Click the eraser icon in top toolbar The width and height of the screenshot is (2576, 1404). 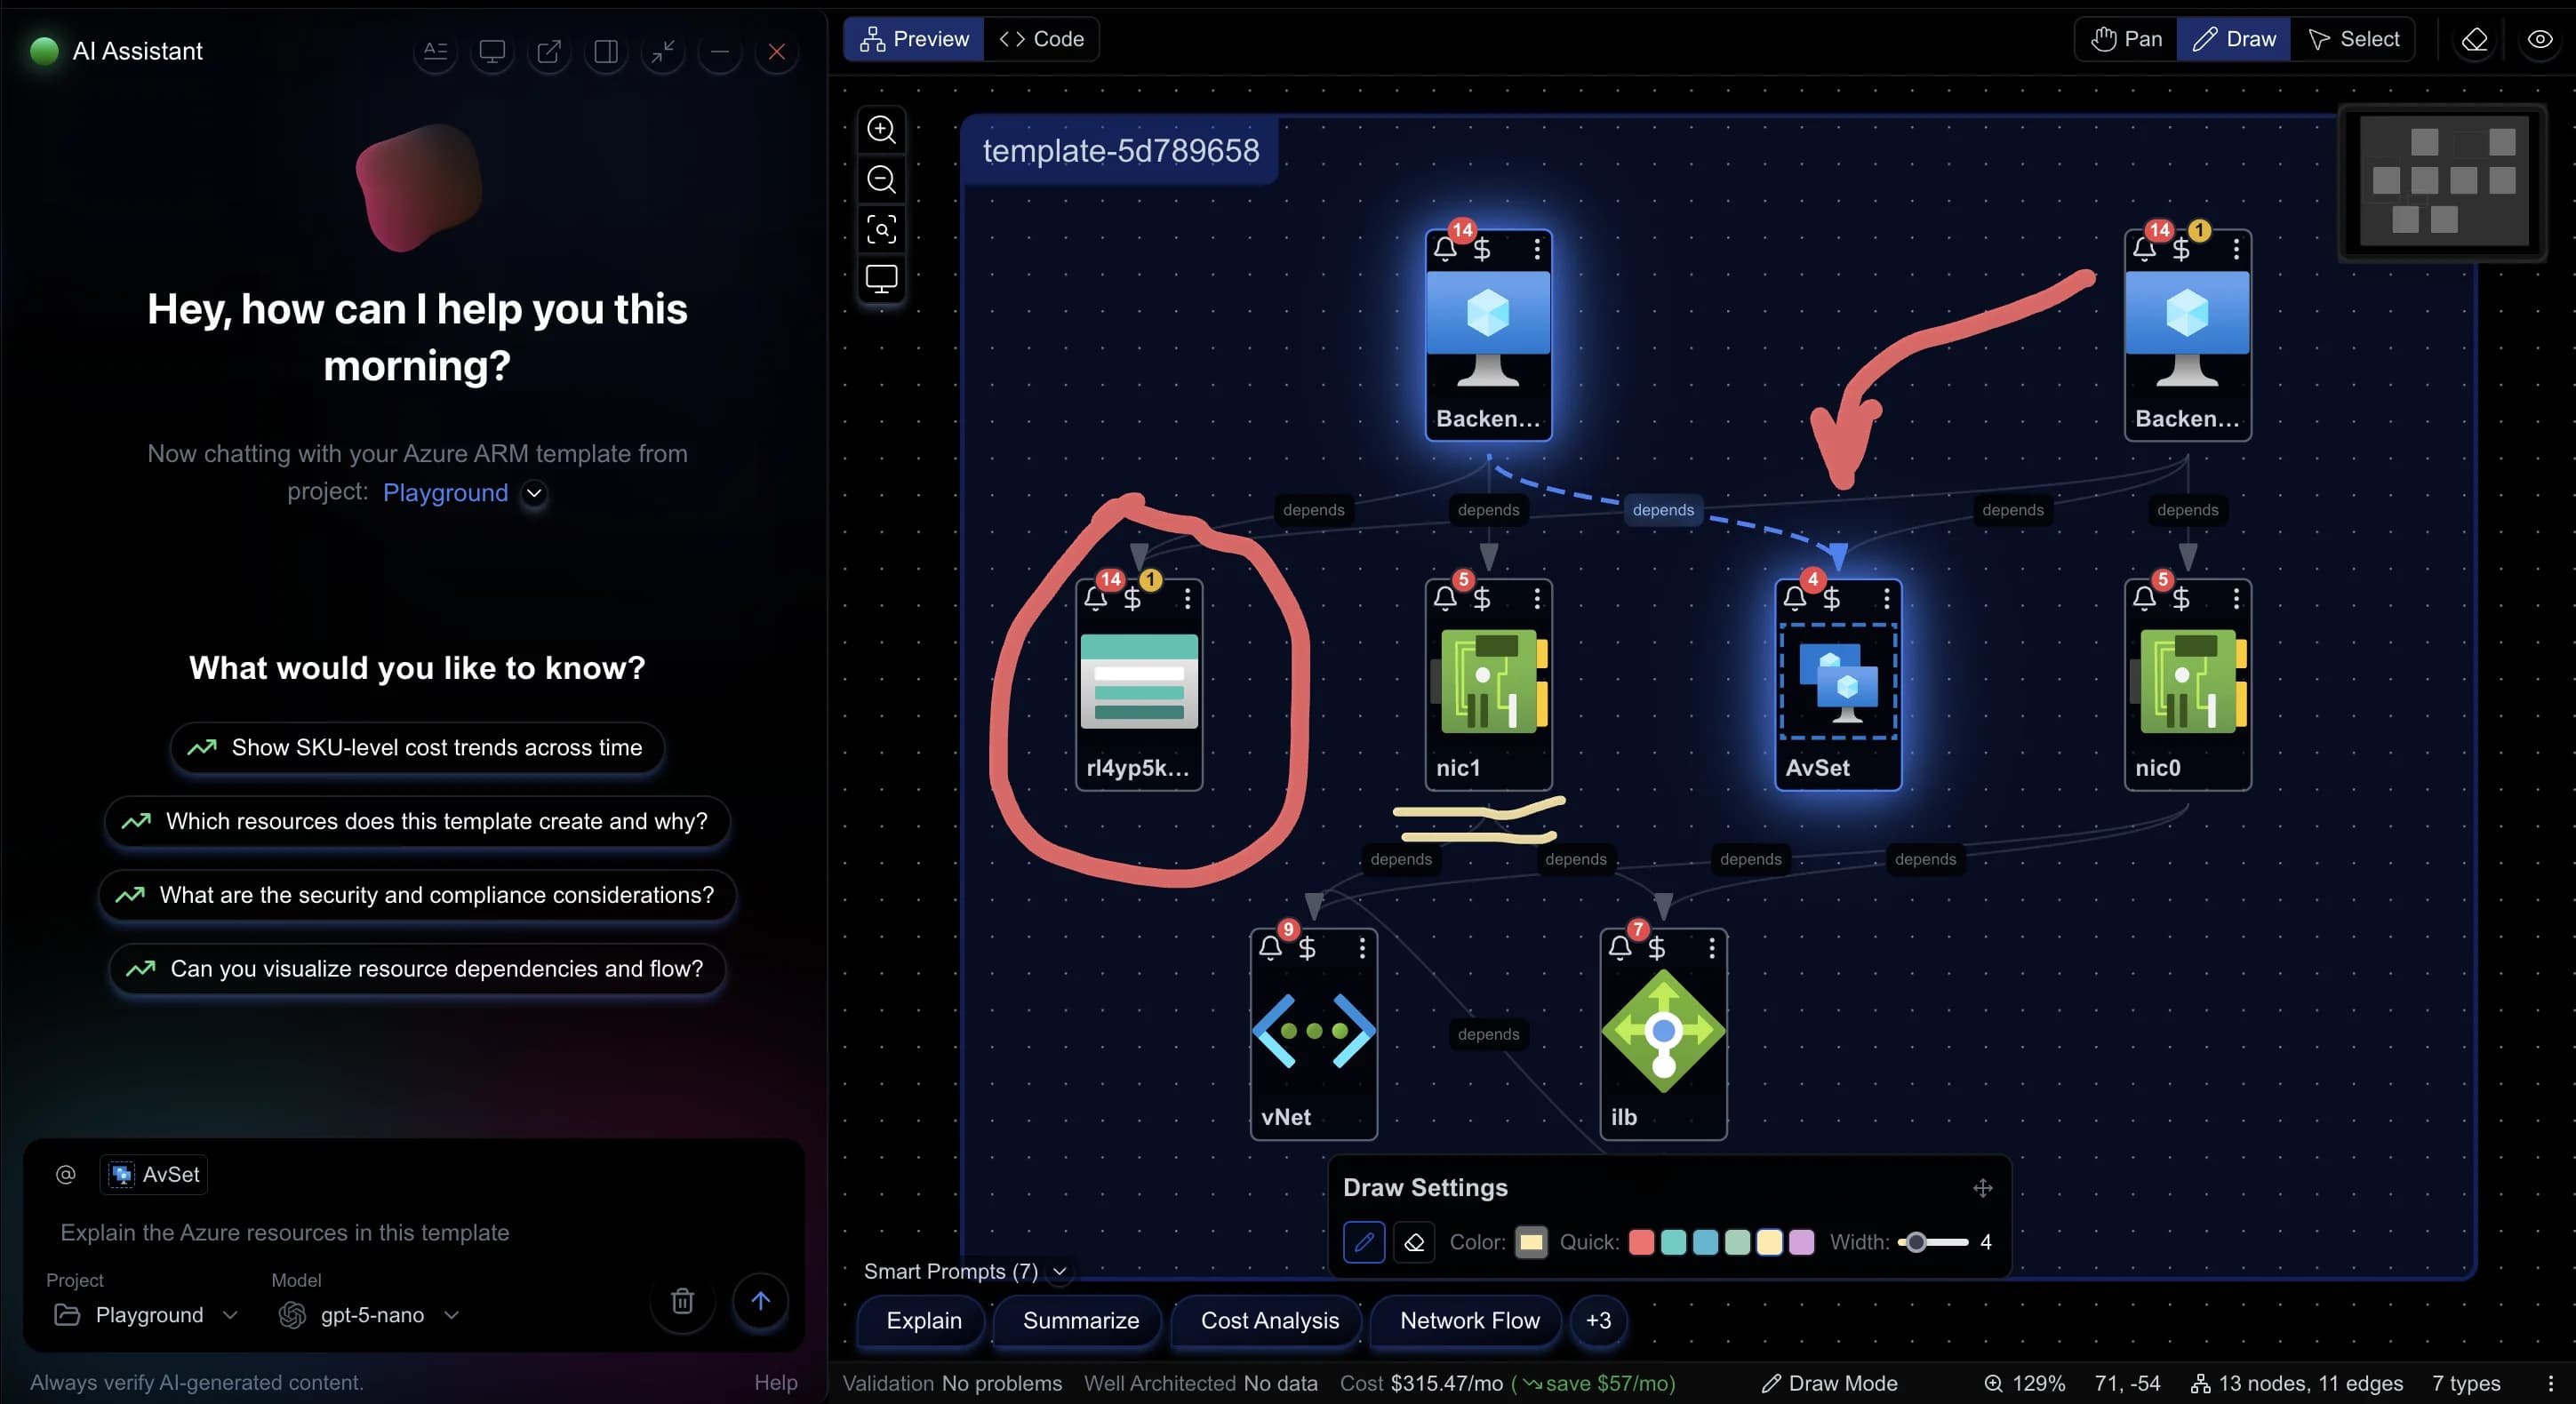[x=2474, y=39]
